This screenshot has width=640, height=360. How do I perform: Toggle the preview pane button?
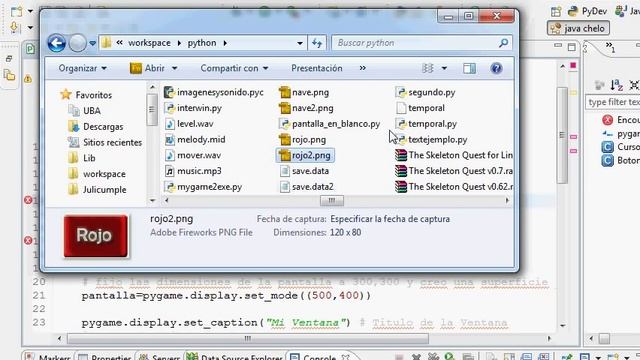(x=469, y=68)
